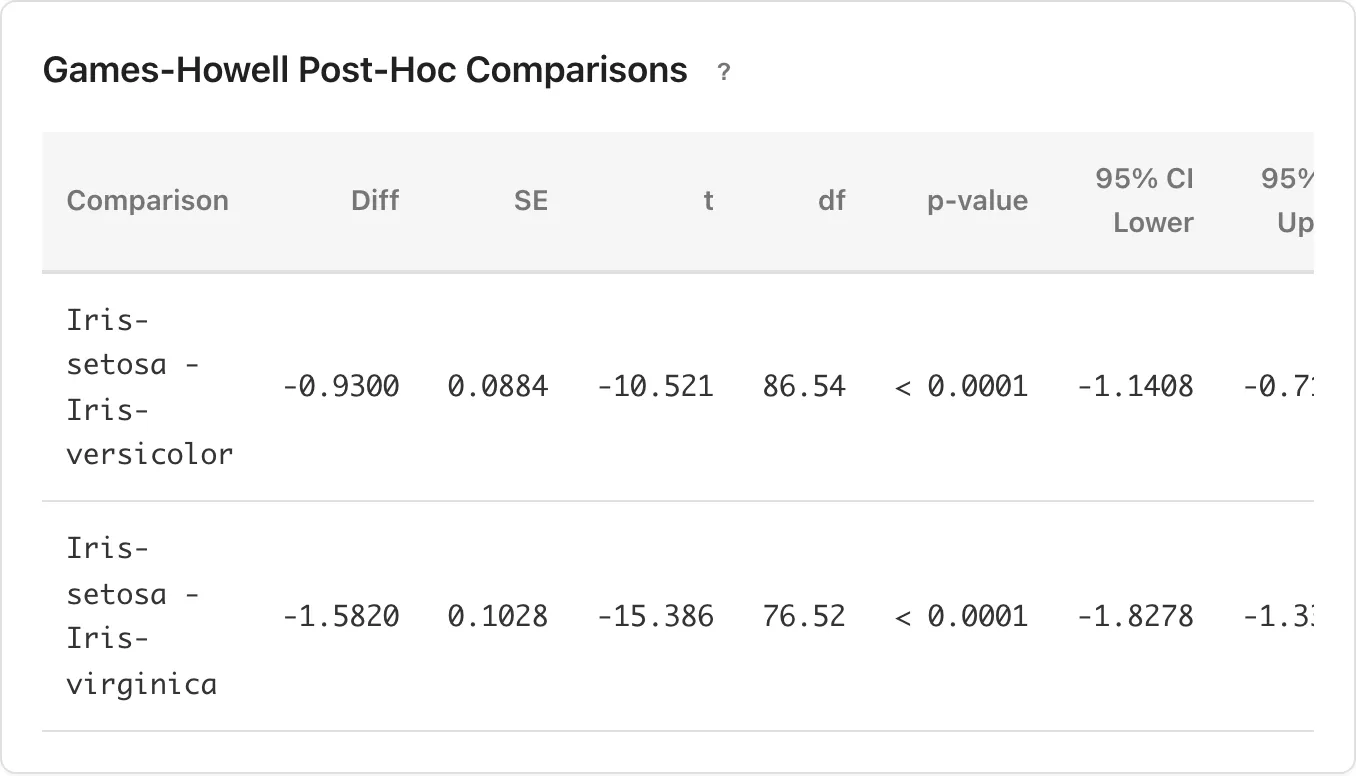
Task: Click the df column header
Action: (831, 200)
